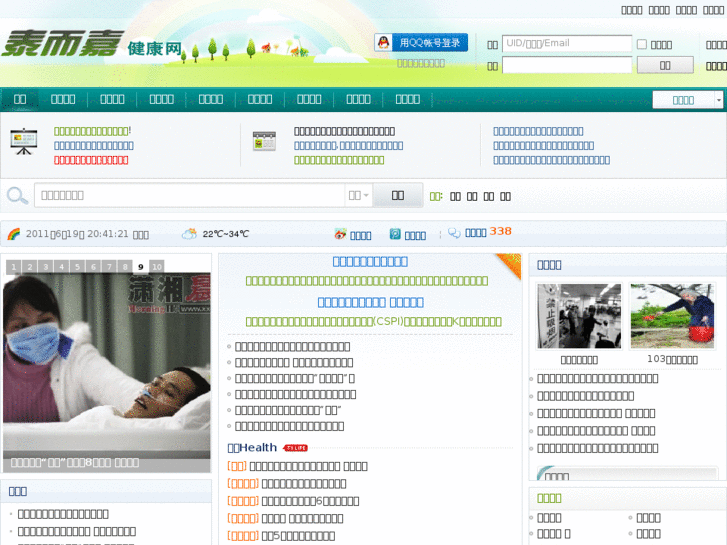Screen dimensions: 727x545
Task: Tick the checkbox beside the UID field
Action: click(x=642, y=44)
